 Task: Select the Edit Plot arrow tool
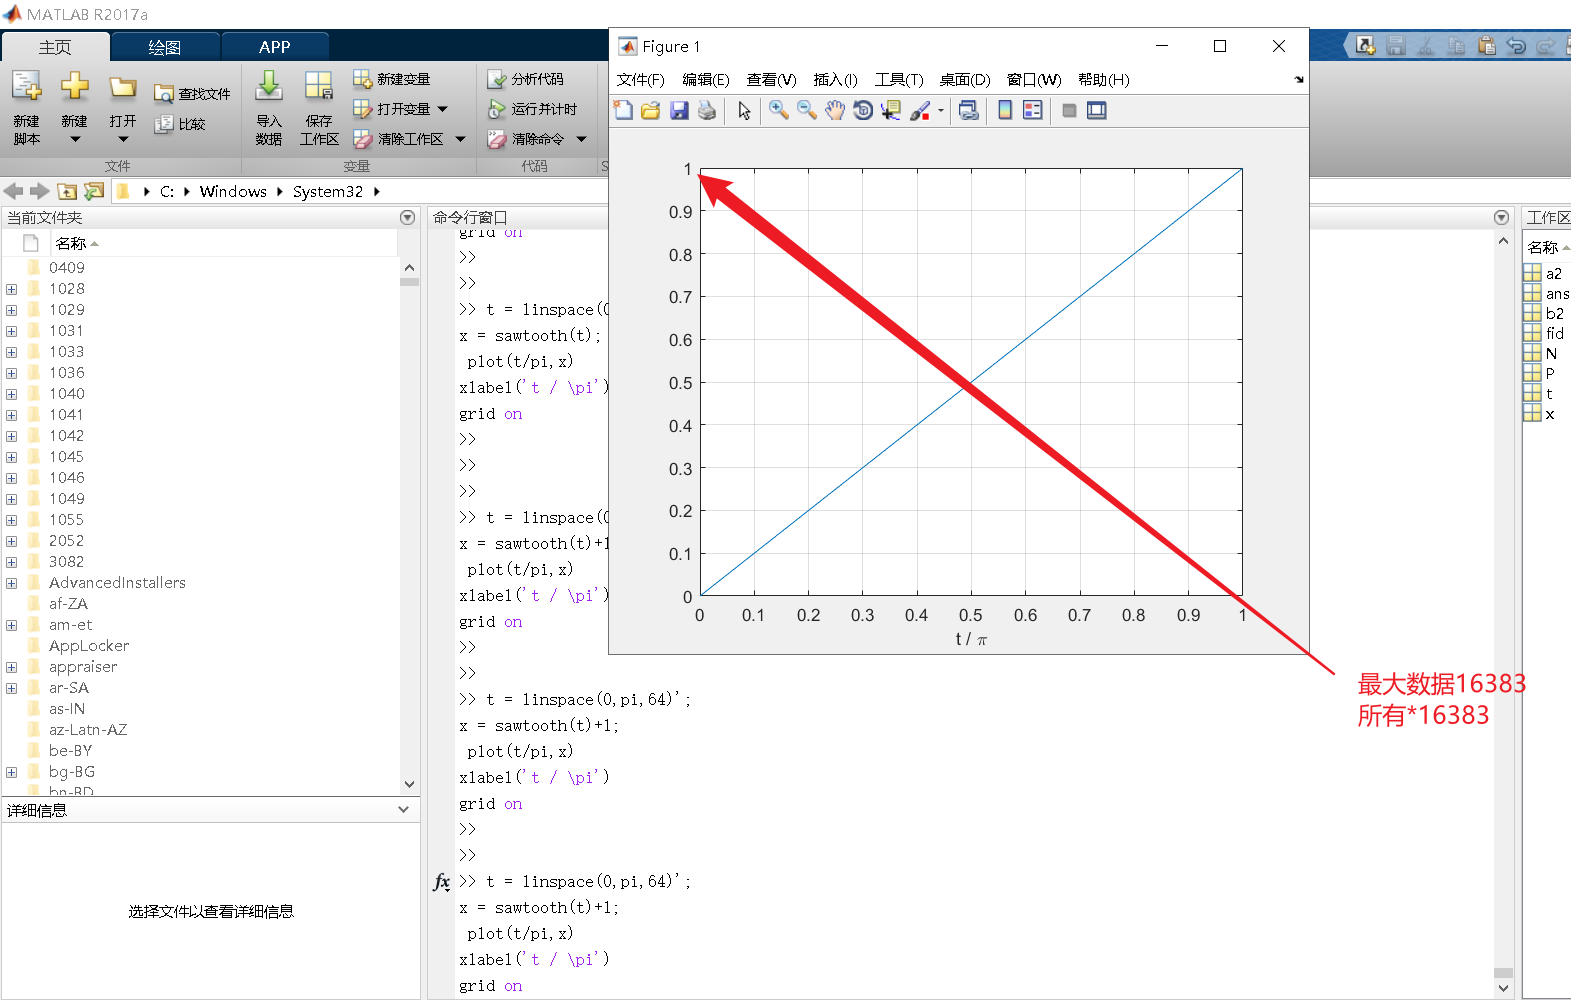pyautogui.click(x=744, y=111)
